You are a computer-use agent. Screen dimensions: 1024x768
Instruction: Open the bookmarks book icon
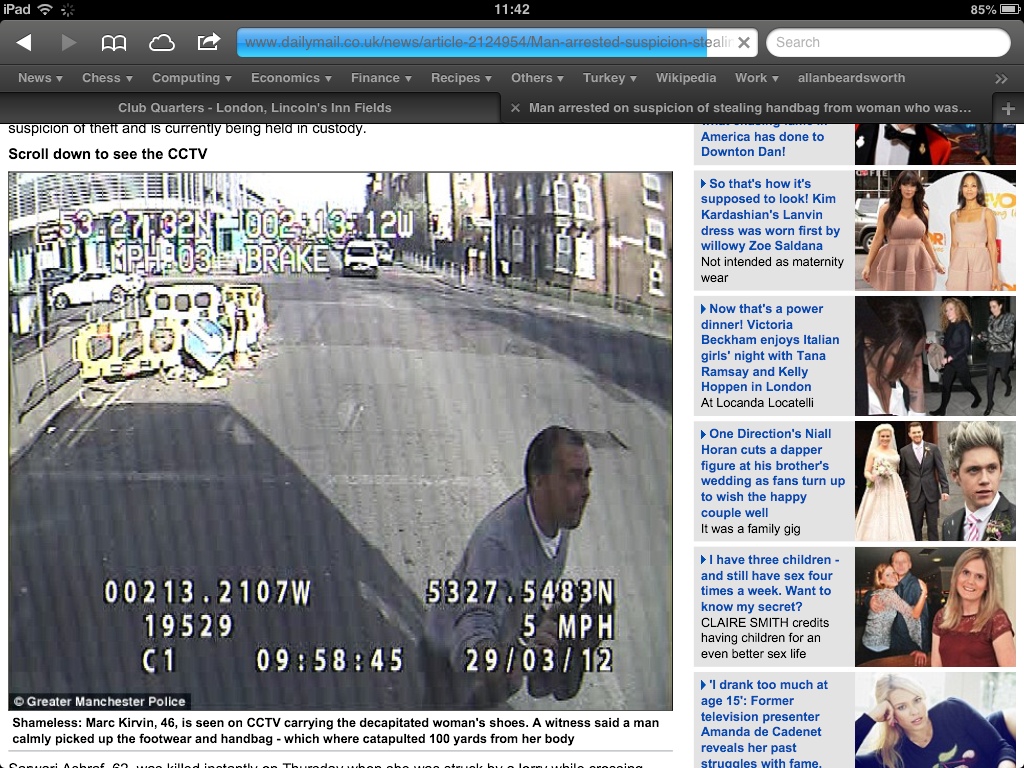point(114,42)
